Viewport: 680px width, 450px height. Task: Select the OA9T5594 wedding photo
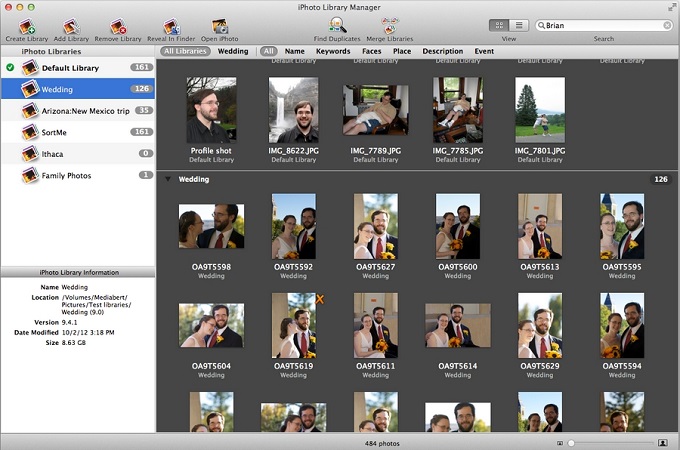(x=622, y=326)
